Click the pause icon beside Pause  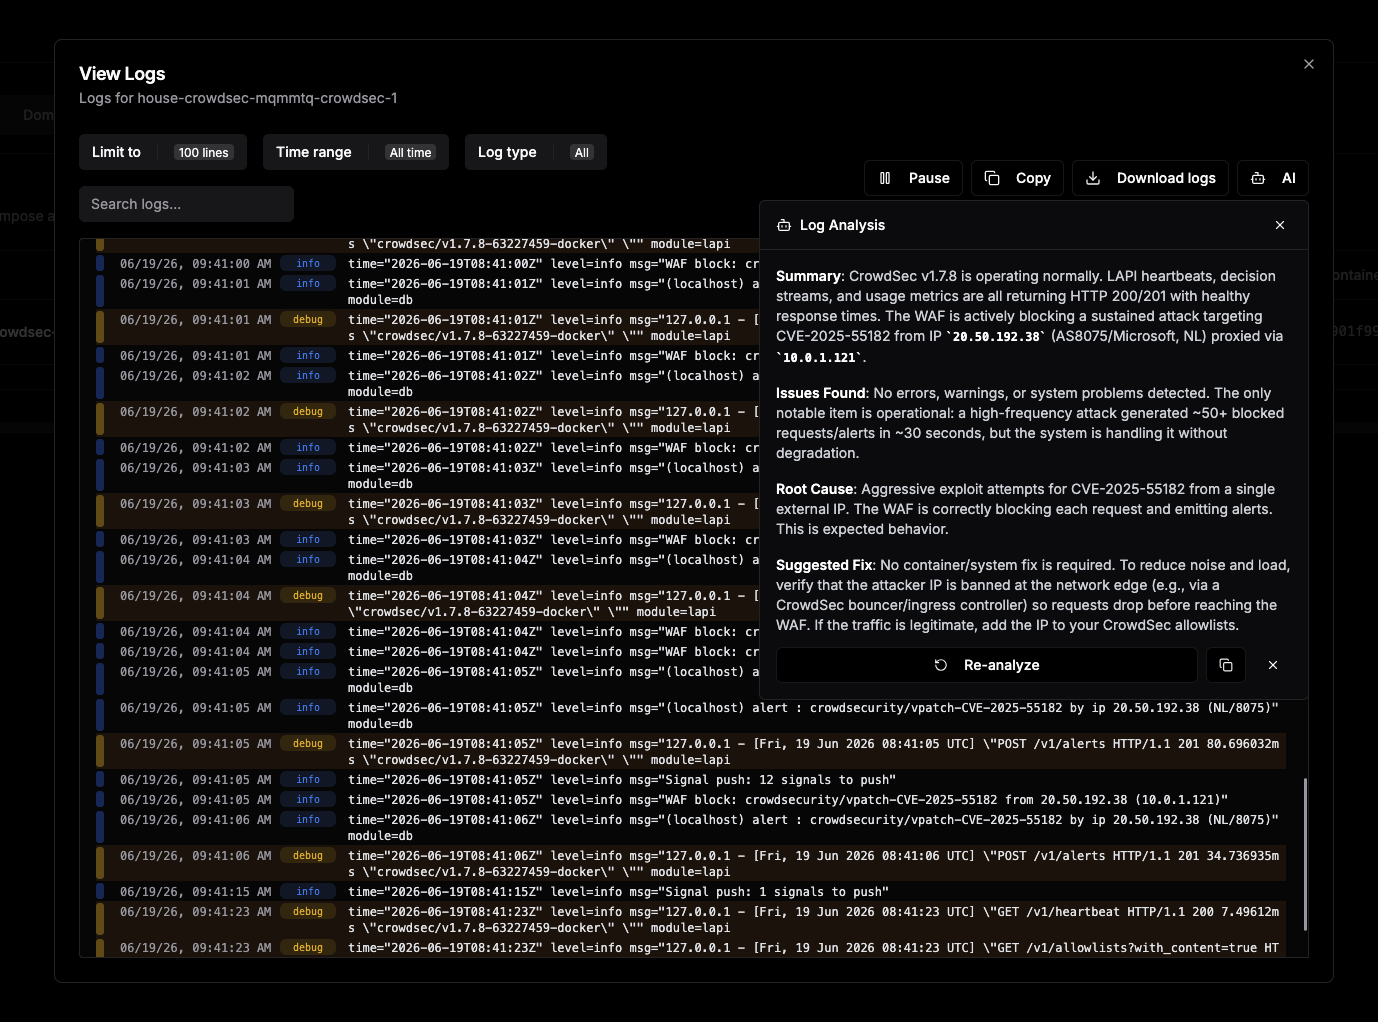pos(885,178)
